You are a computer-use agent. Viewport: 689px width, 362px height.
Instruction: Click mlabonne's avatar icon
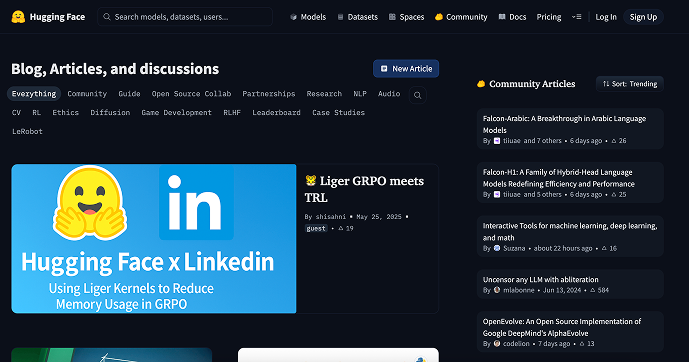(x=497, y=290)
